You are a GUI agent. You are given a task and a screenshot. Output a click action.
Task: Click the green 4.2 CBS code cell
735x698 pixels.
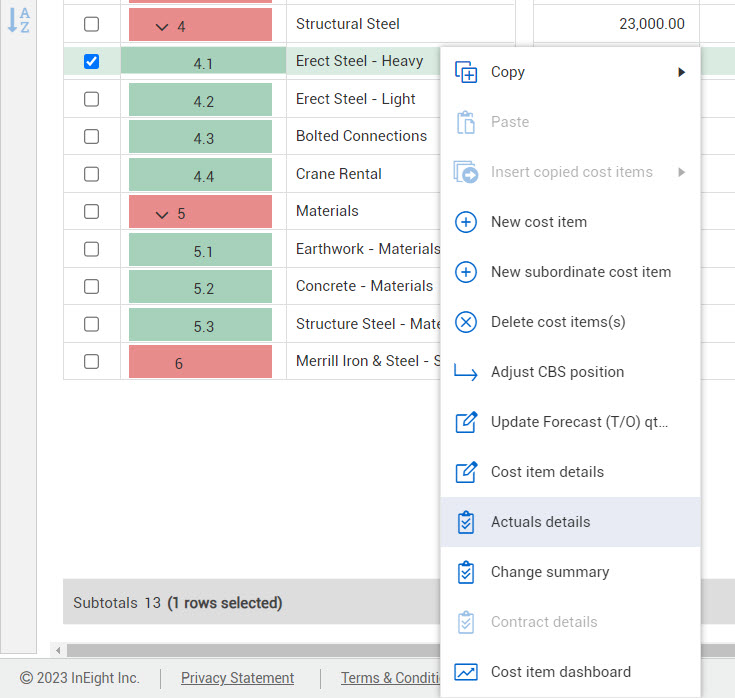203,100
